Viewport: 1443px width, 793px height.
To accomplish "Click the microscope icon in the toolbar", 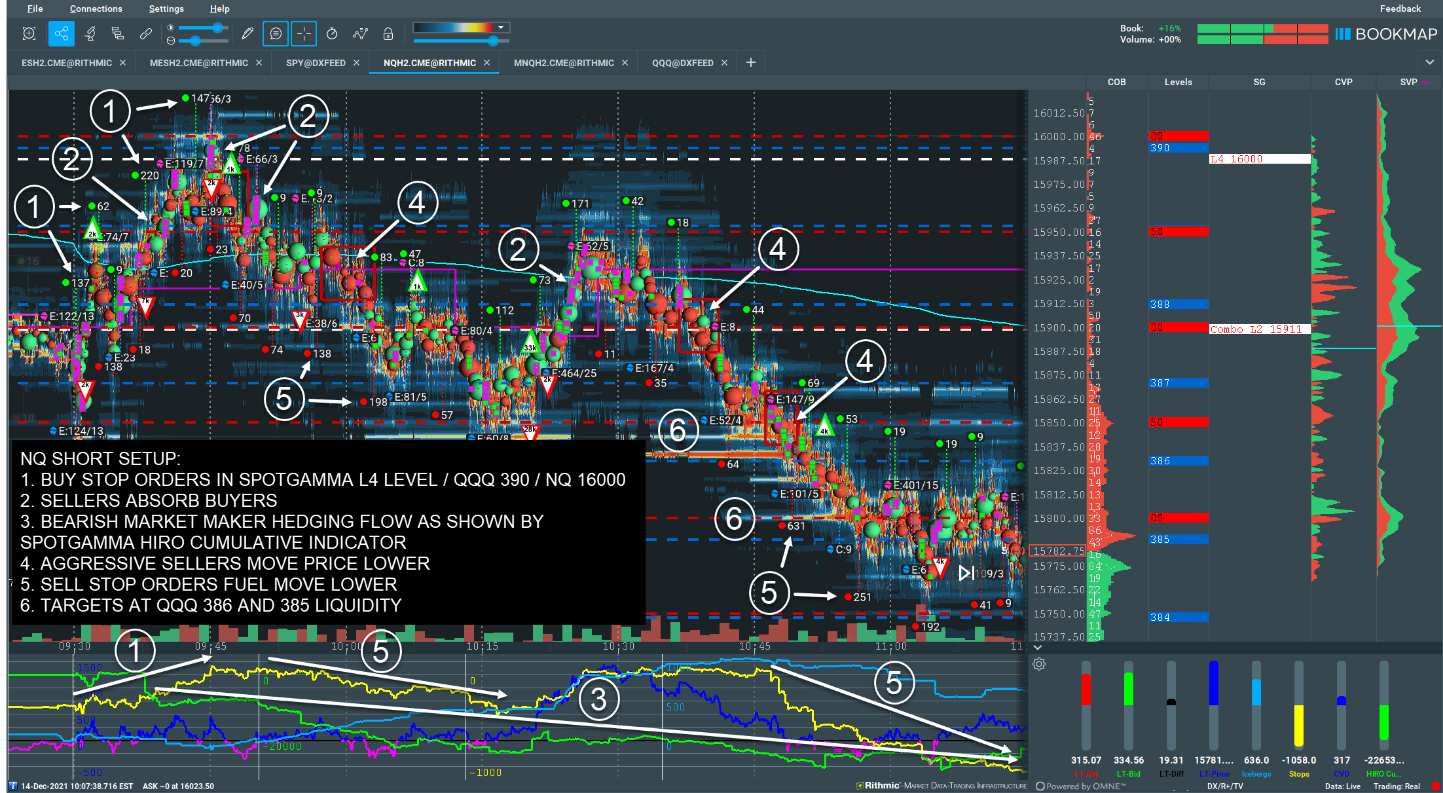I will [89, 33].
